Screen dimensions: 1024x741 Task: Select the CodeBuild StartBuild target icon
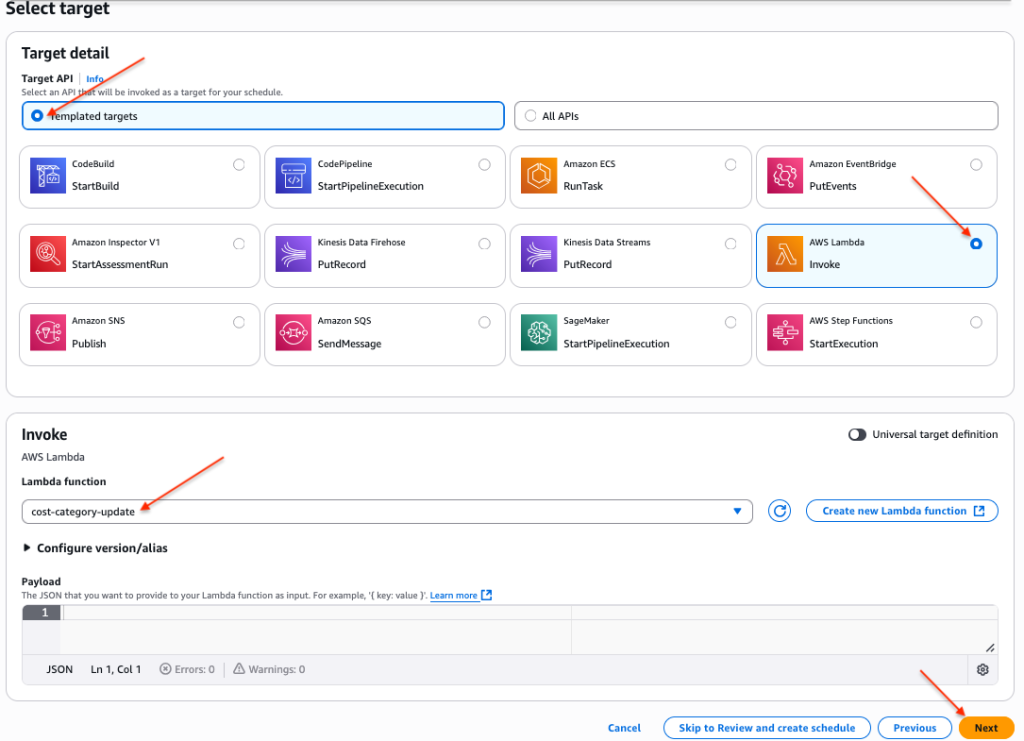[x=47, y=174]
